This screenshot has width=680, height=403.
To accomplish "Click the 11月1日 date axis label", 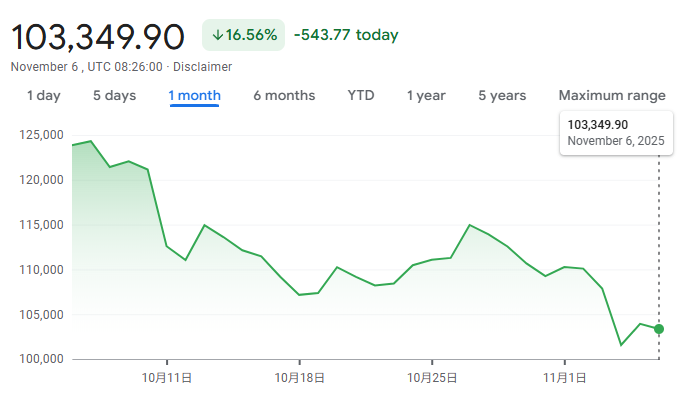I will 564,378.
